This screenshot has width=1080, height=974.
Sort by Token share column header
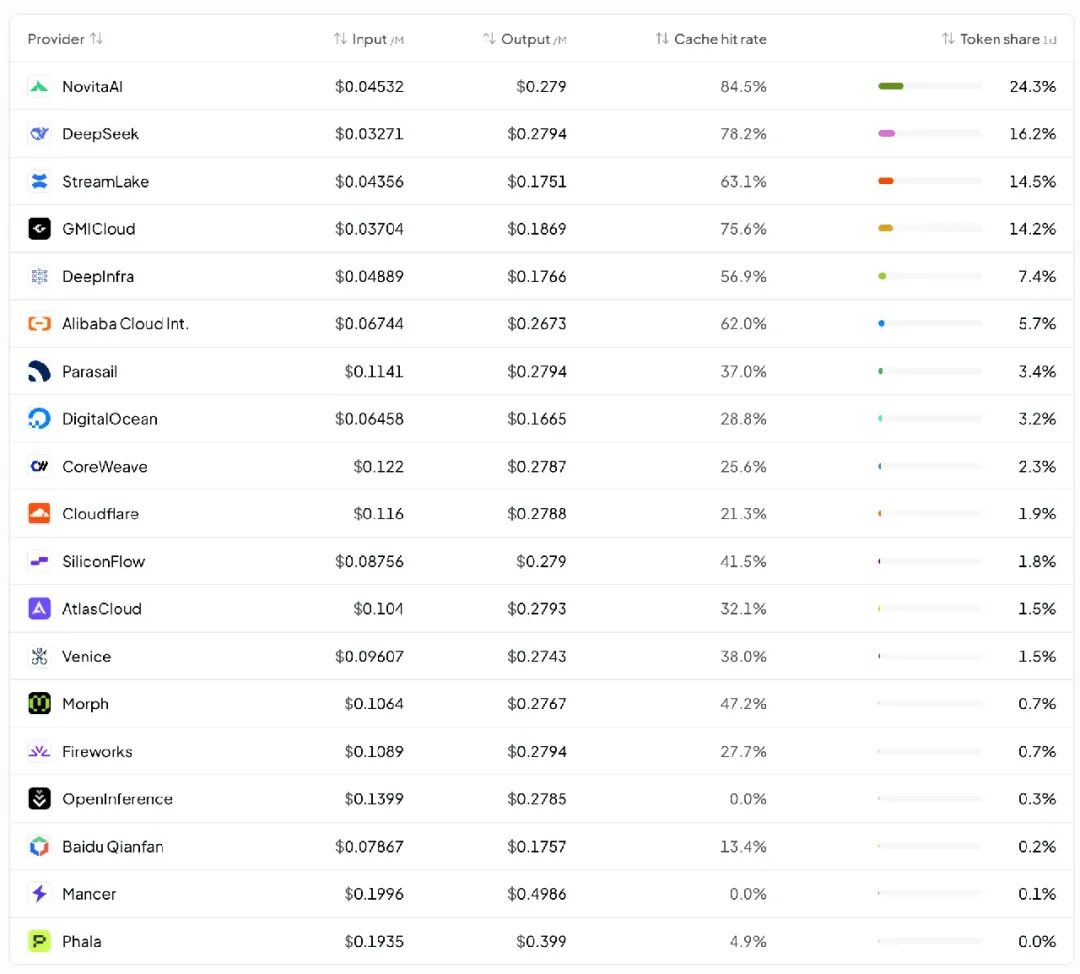pos(999,39)
